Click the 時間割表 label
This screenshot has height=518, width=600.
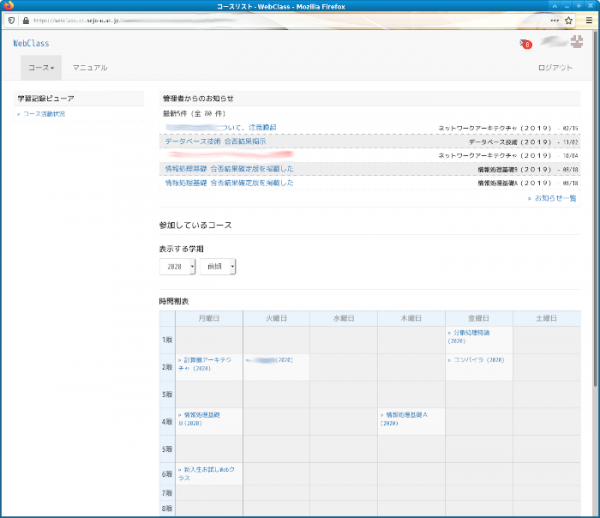(x=174, y=301)
